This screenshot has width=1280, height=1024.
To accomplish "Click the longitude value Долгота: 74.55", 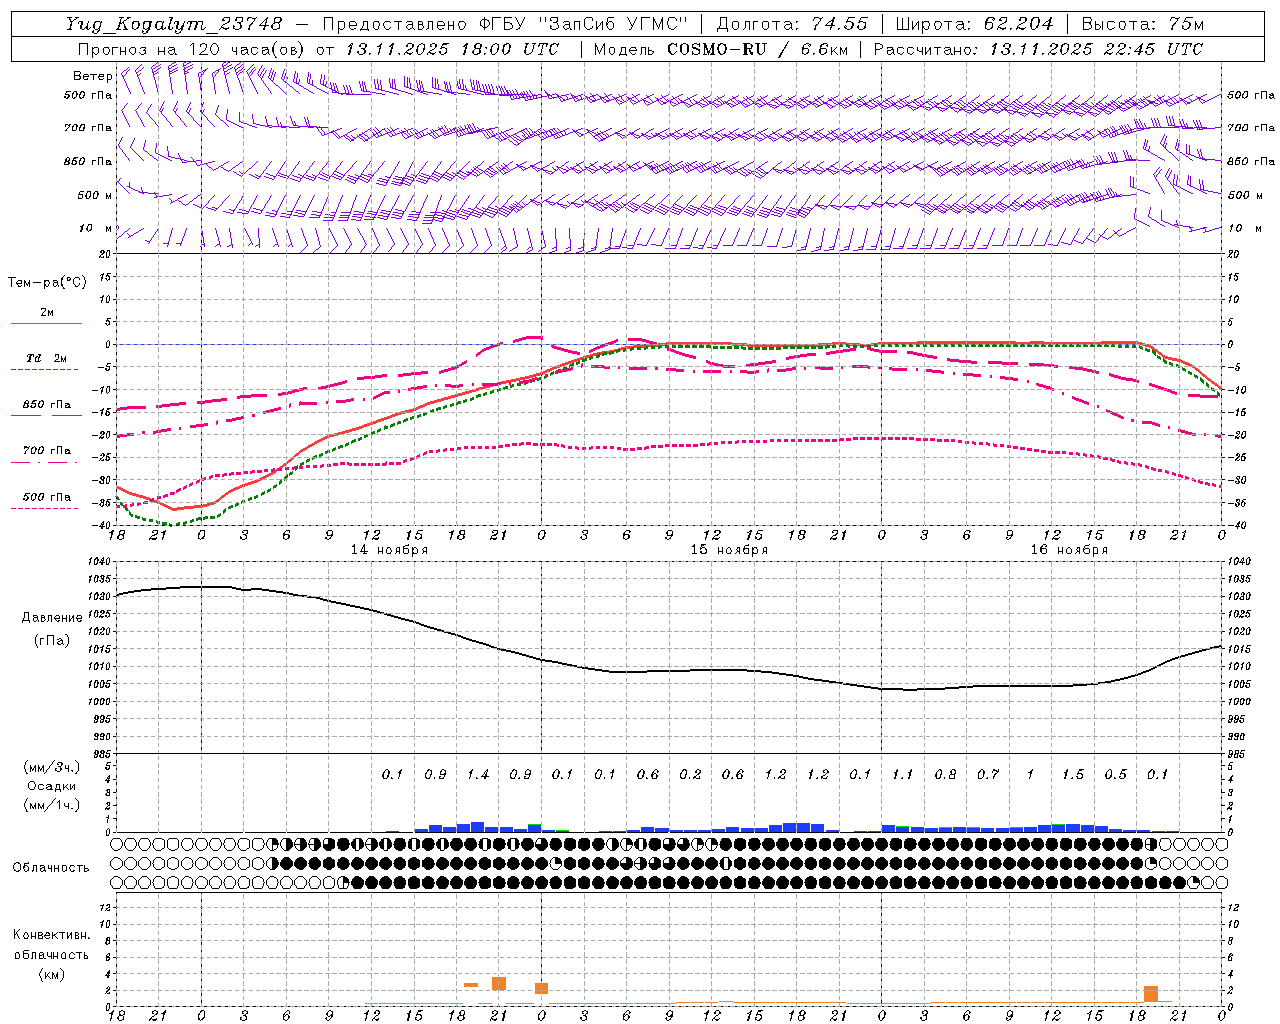I will point(792,24).
